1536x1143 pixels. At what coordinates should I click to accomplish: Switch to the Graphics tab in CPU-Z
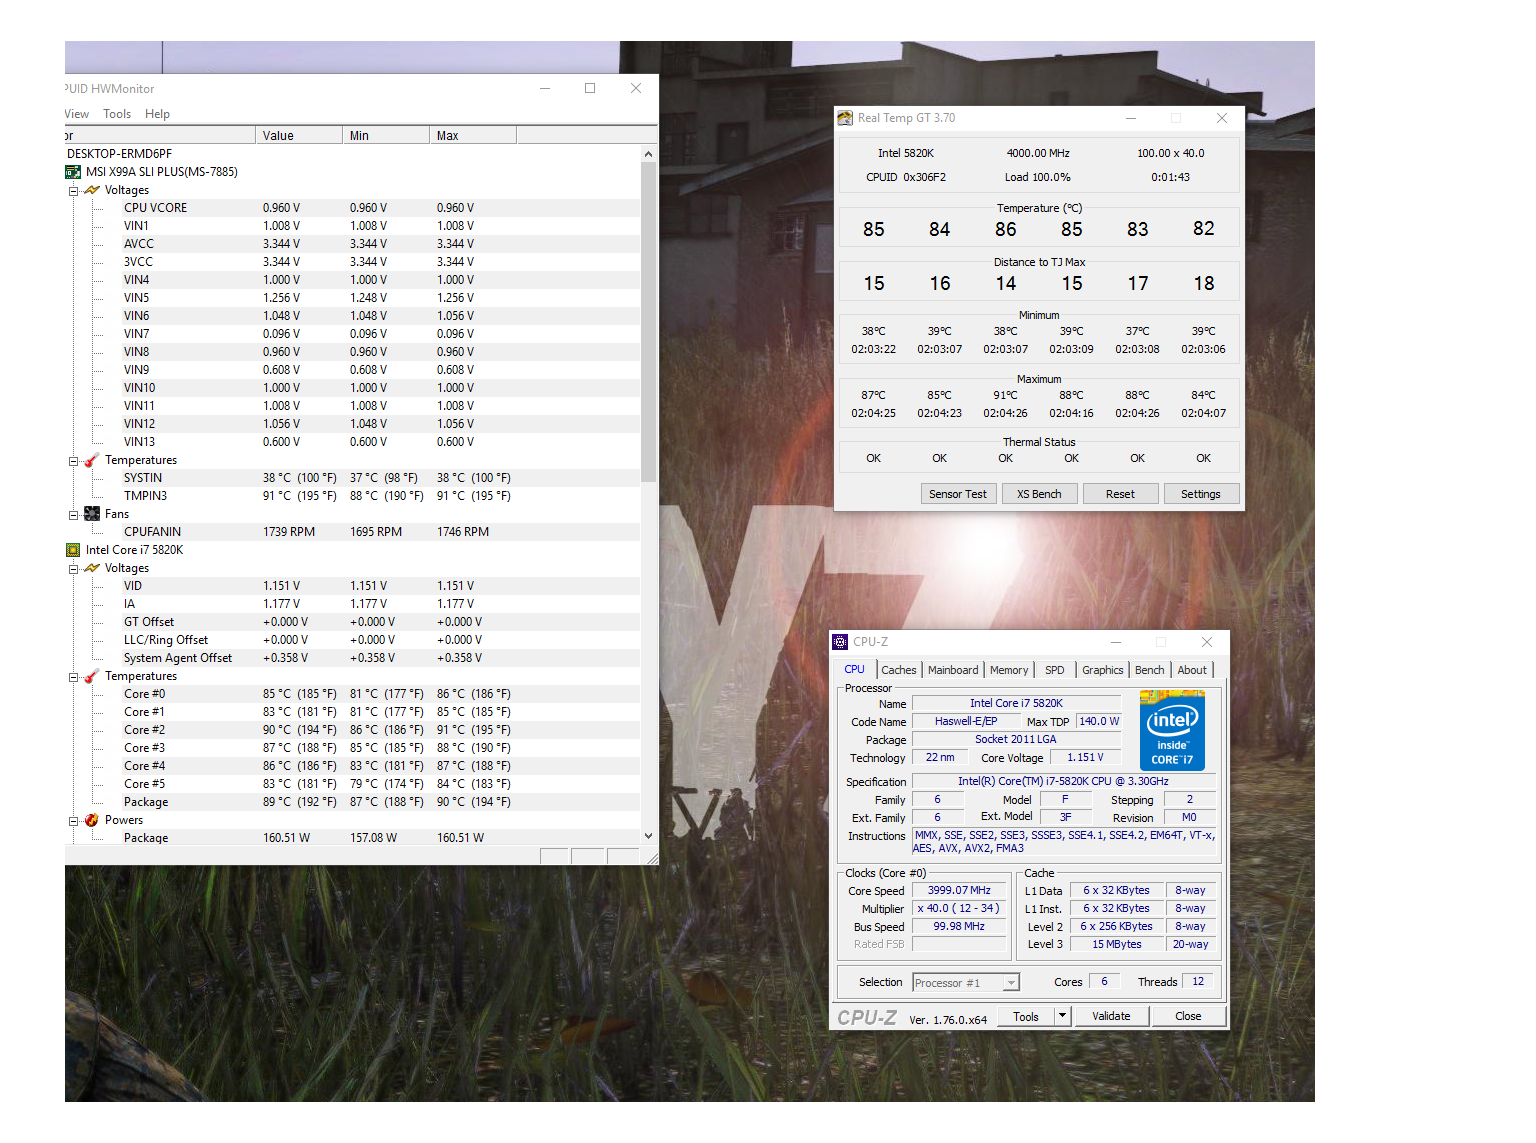1102,670
